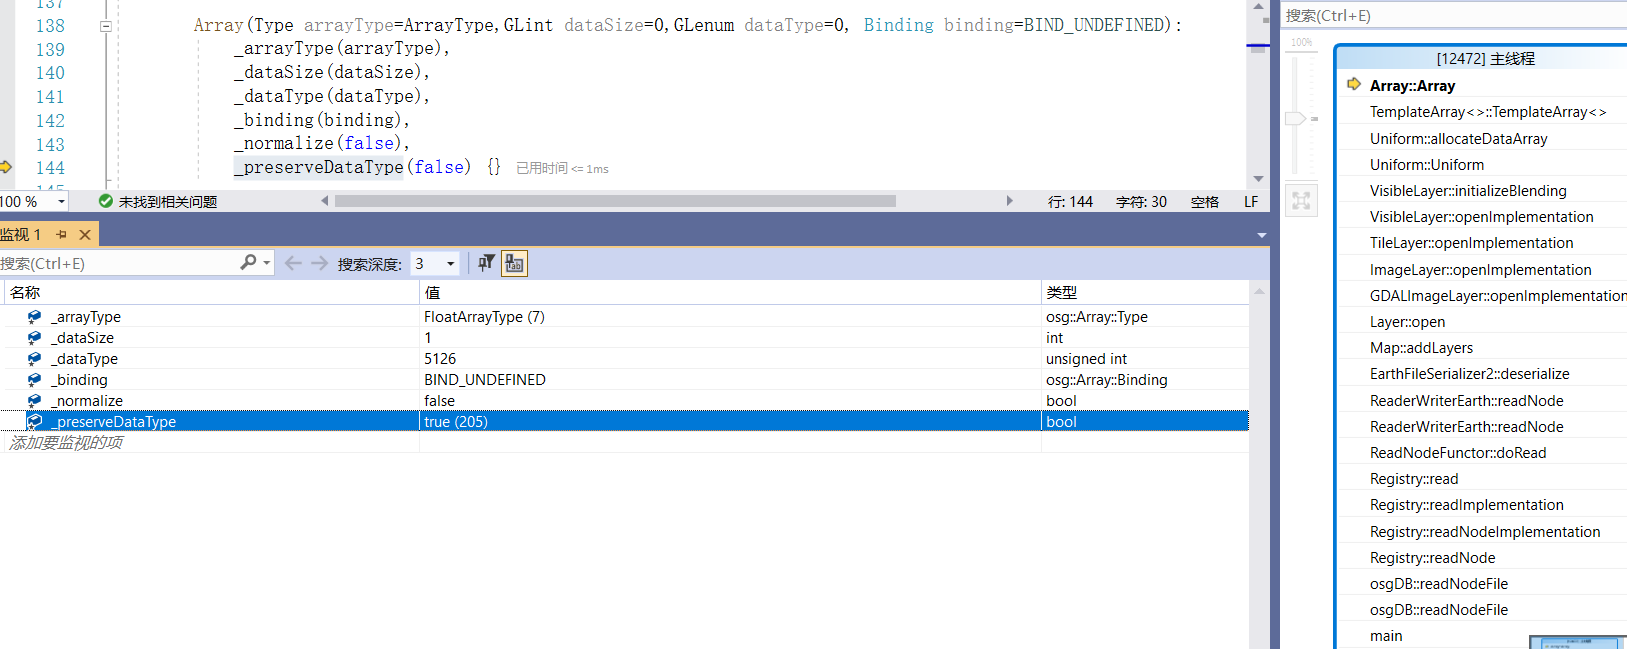Click the LF line ending indicator

click(x=1251, y=202)
